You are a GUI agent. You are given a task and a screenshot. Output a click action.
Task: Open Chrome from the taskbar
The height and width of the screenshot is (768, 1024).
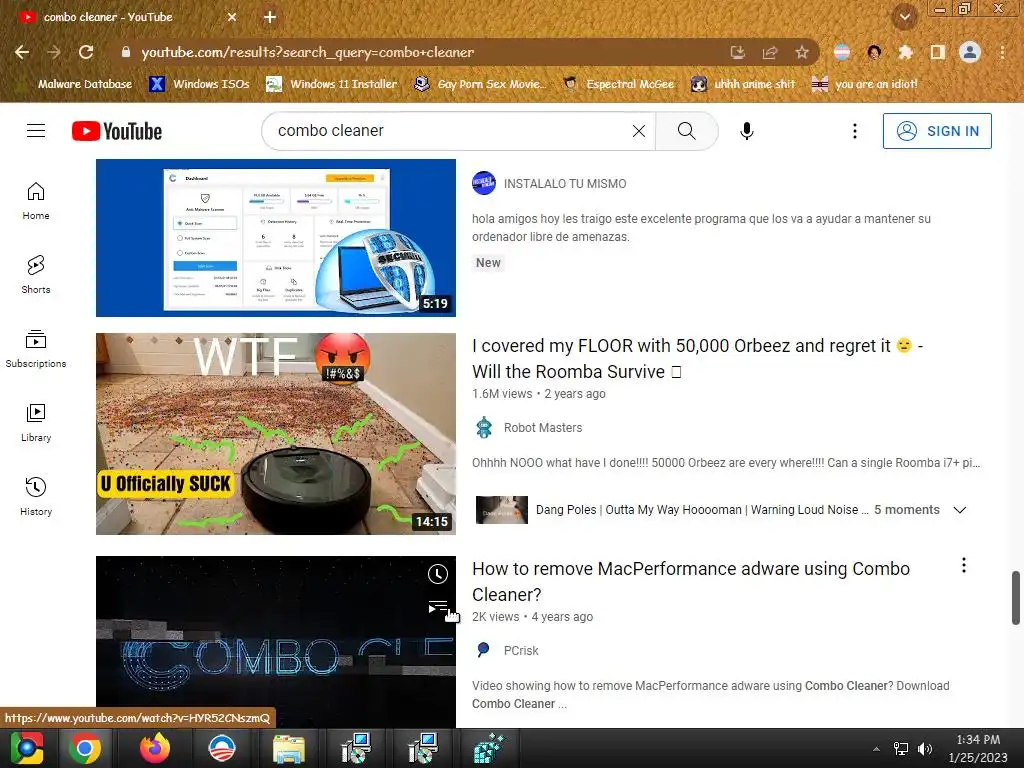pos(85,748)
